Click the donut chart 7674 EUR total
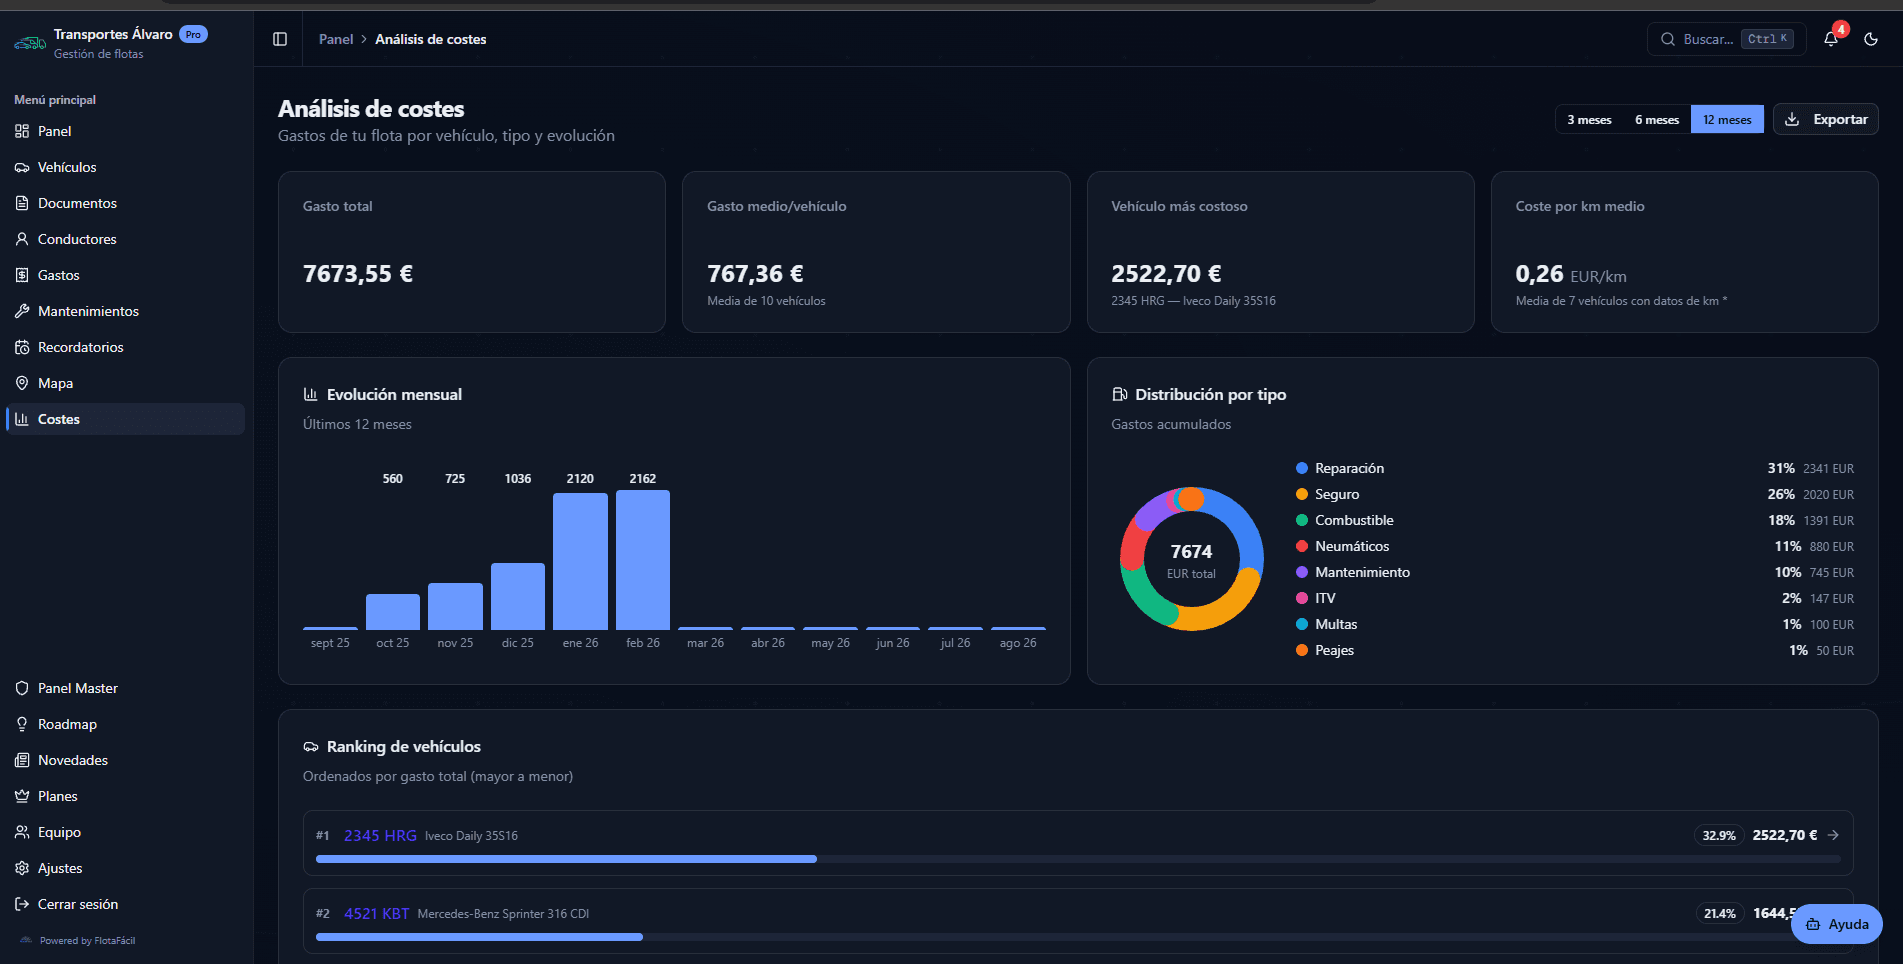 tap(1191, 559)
